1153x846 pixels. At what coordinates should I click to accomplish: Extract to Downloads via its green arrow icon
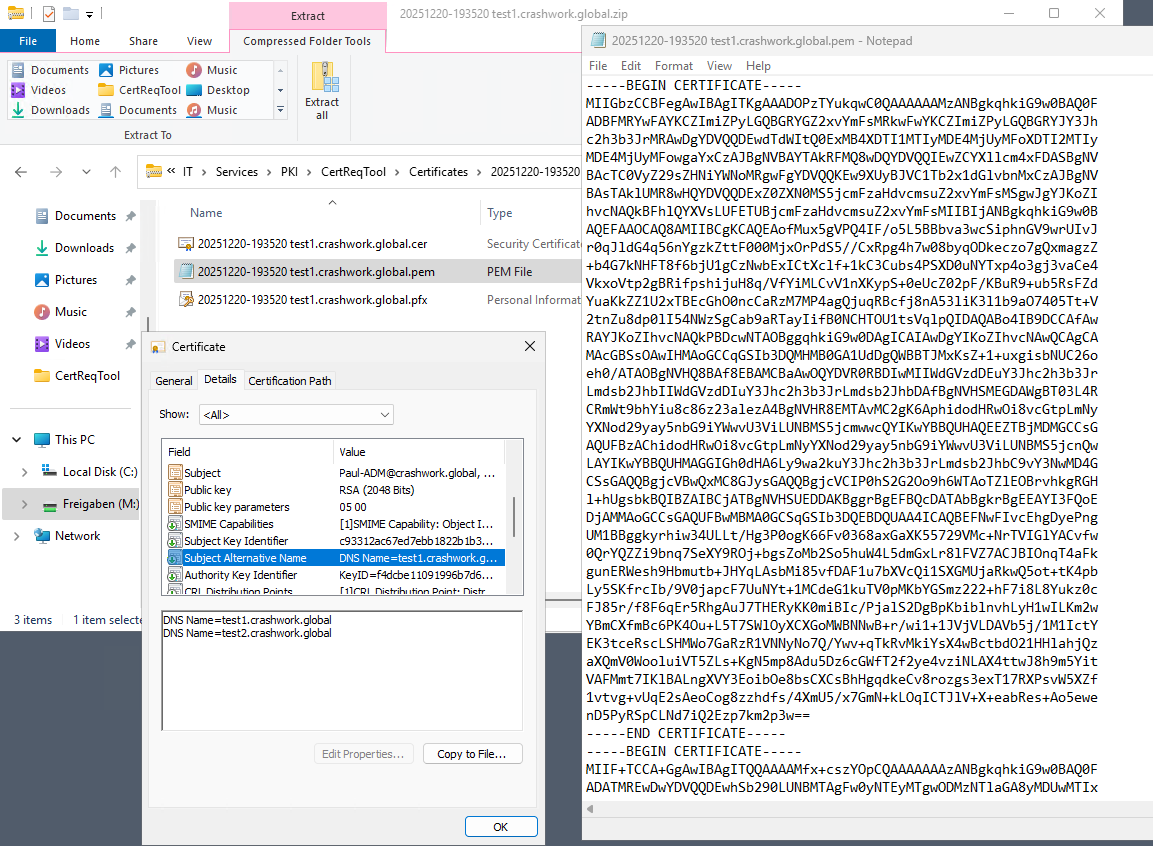pos(20,110)
